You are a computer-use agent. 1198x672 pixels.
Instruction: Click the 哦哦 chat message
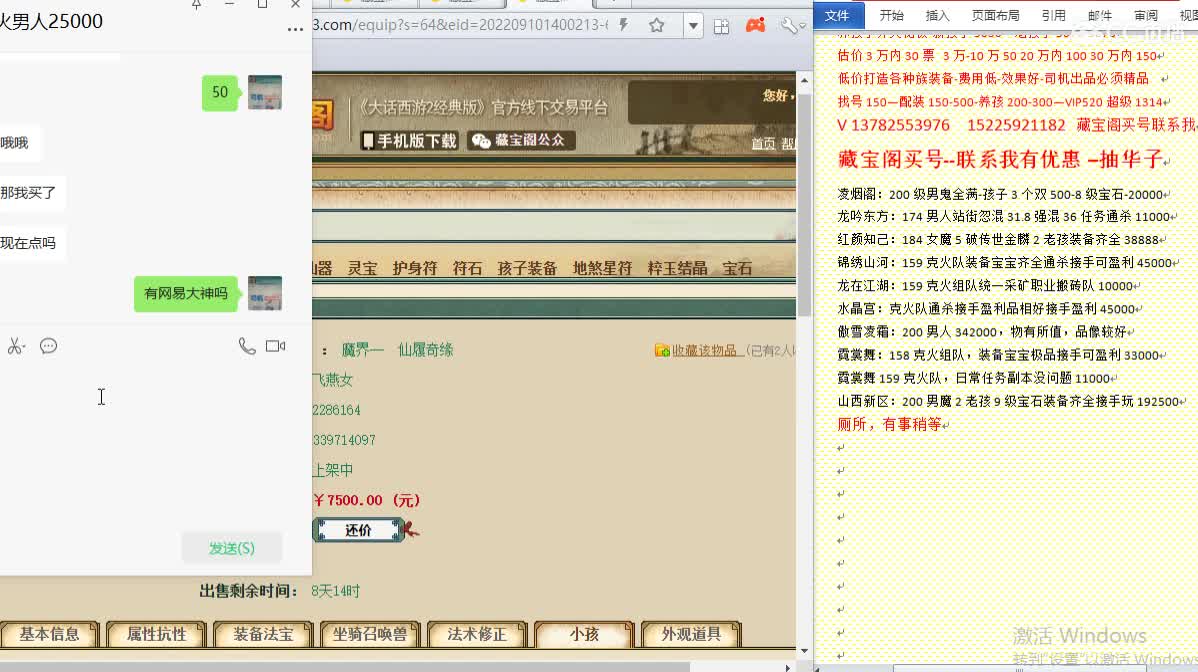(x=15, y=143)
